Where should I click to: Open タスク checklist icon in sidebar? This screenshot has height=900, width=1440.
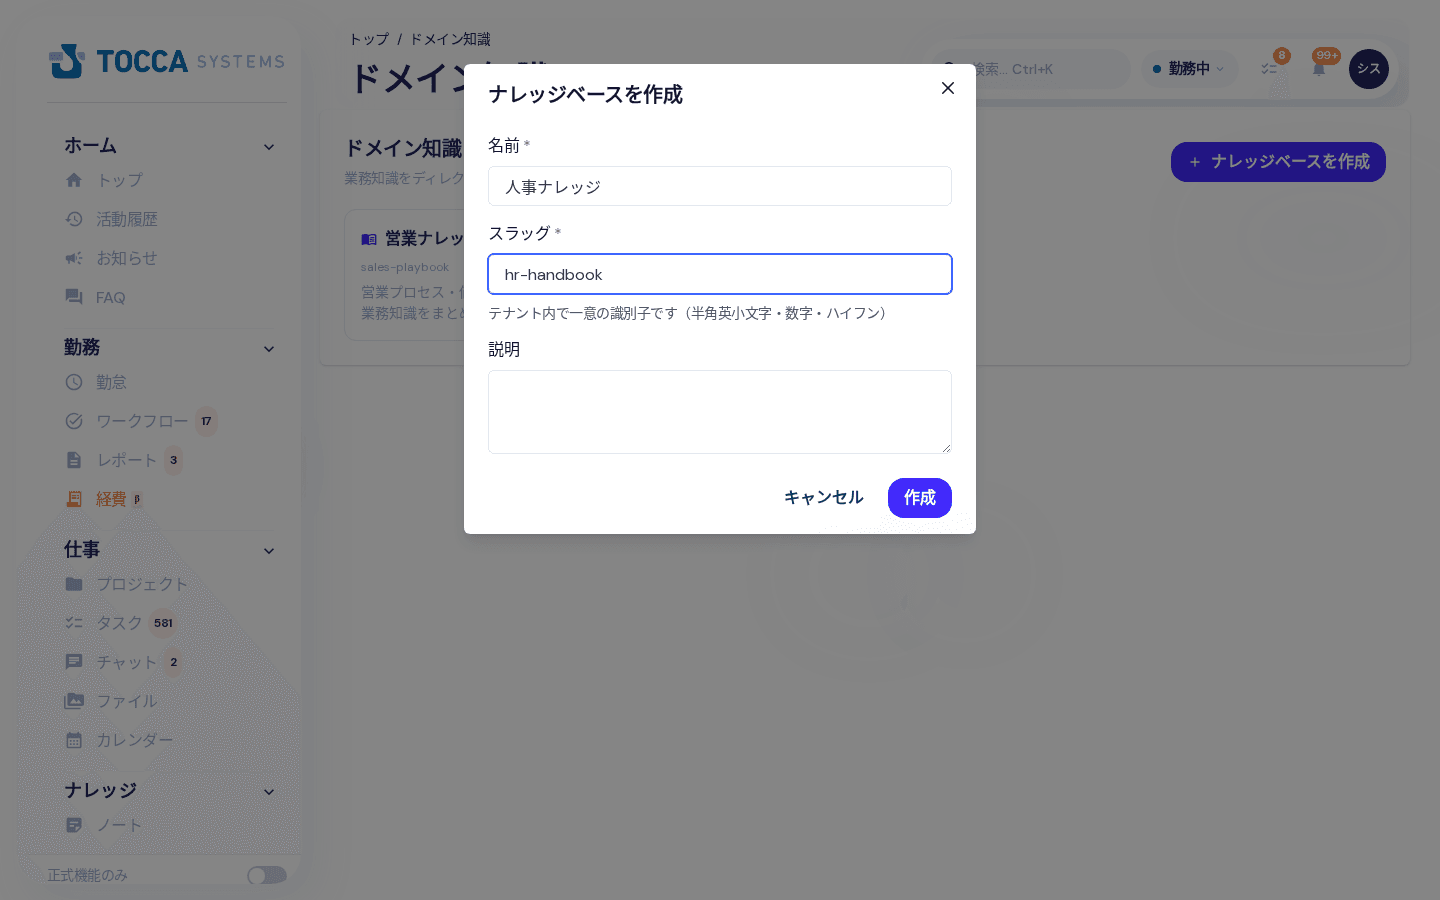[x=74, y=623]
